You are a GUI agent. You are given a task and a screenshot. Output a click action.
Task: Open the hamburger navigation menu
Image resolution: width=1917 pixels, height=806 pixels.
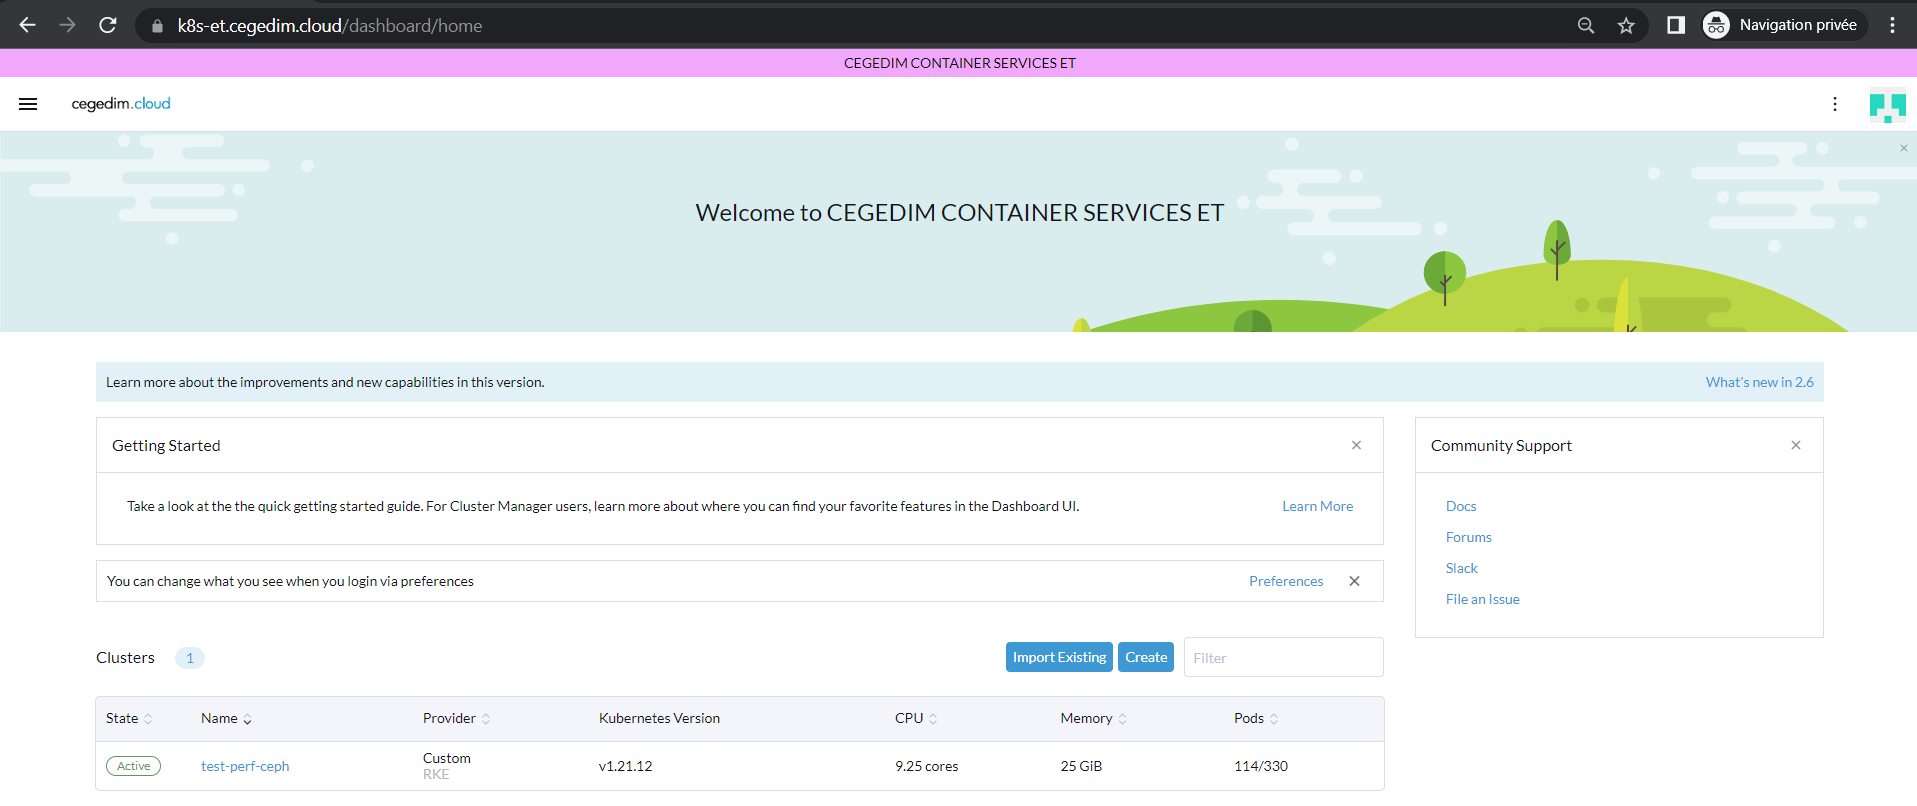(x=28, y=104)
